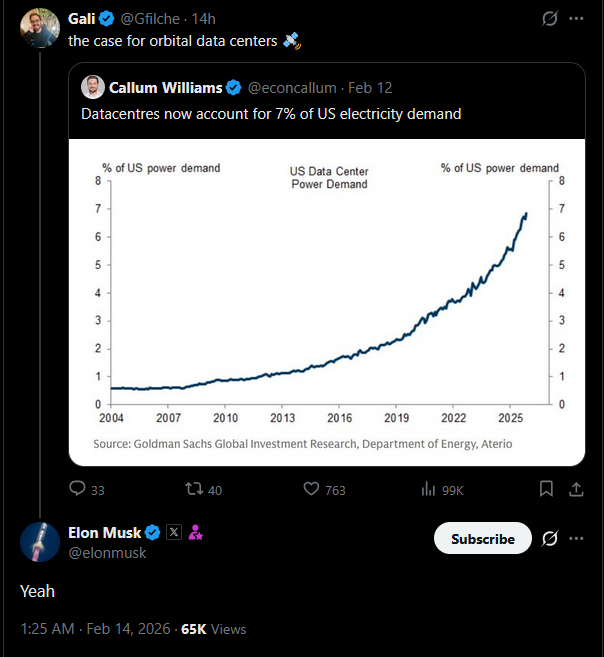Click the repost icon with 40 reposts
604x657 pixels.
point(197,489)
